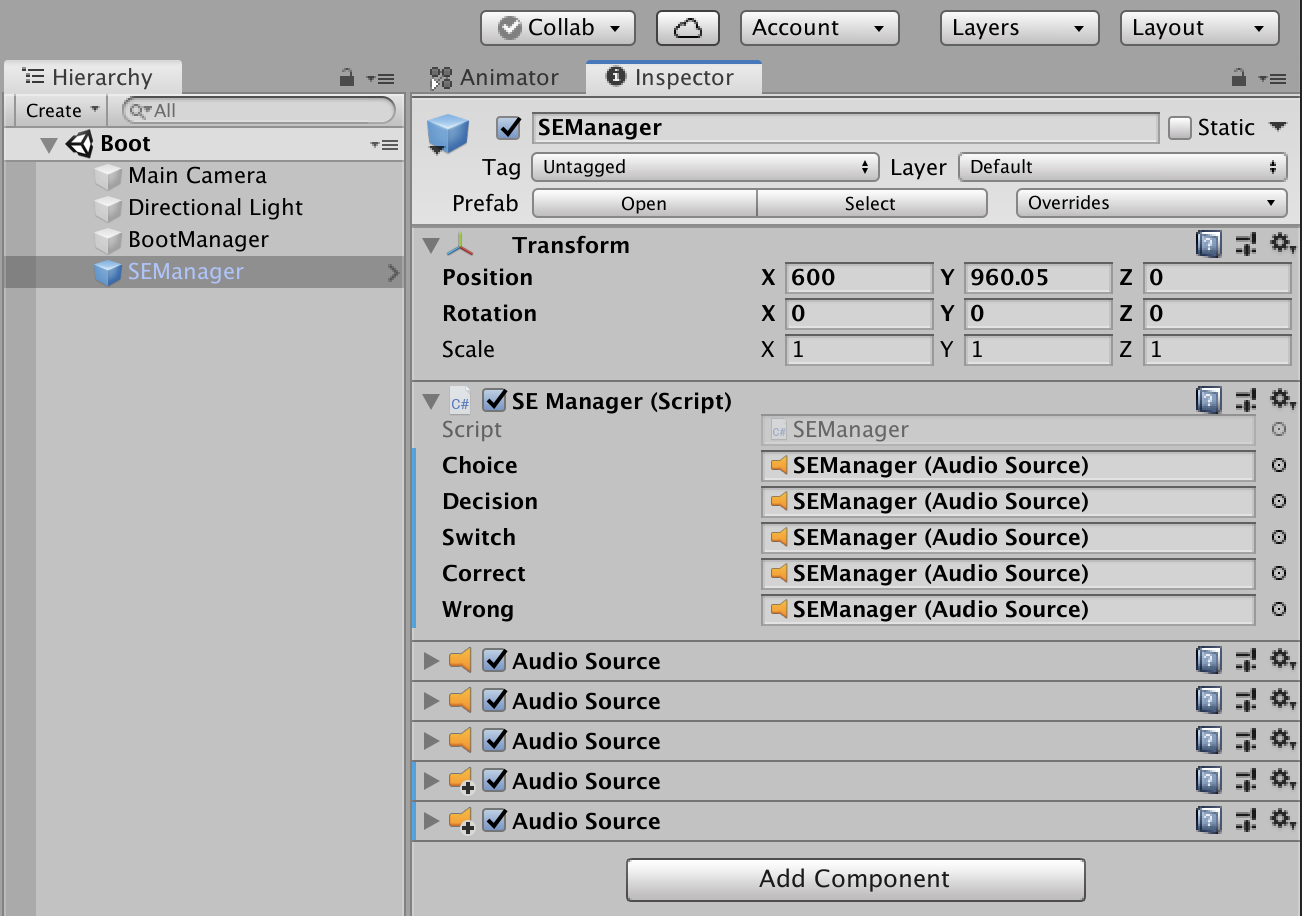
Task: Toggle the SEManager object active checkbox
Action: (509, 128)
